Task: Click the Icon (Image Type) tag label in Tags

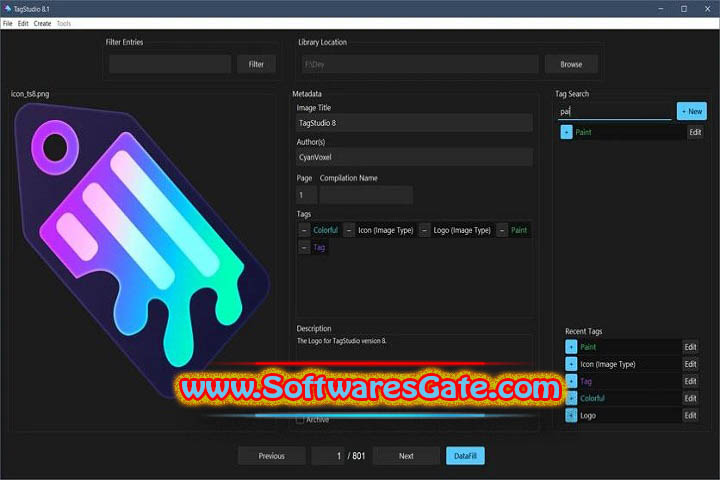Action: (x=386, y=230)
